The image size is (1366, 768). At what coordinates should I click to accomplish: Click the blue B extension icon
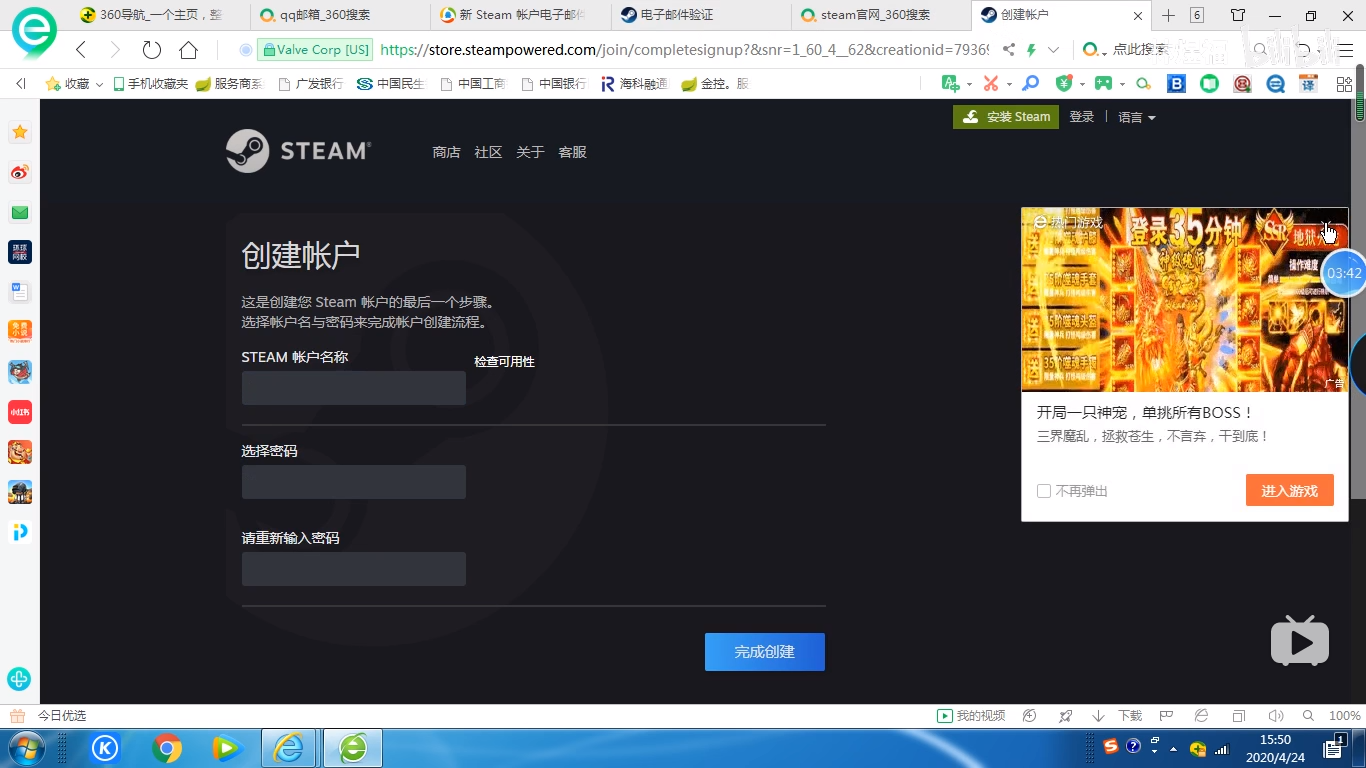click(x=1176, y=84)
